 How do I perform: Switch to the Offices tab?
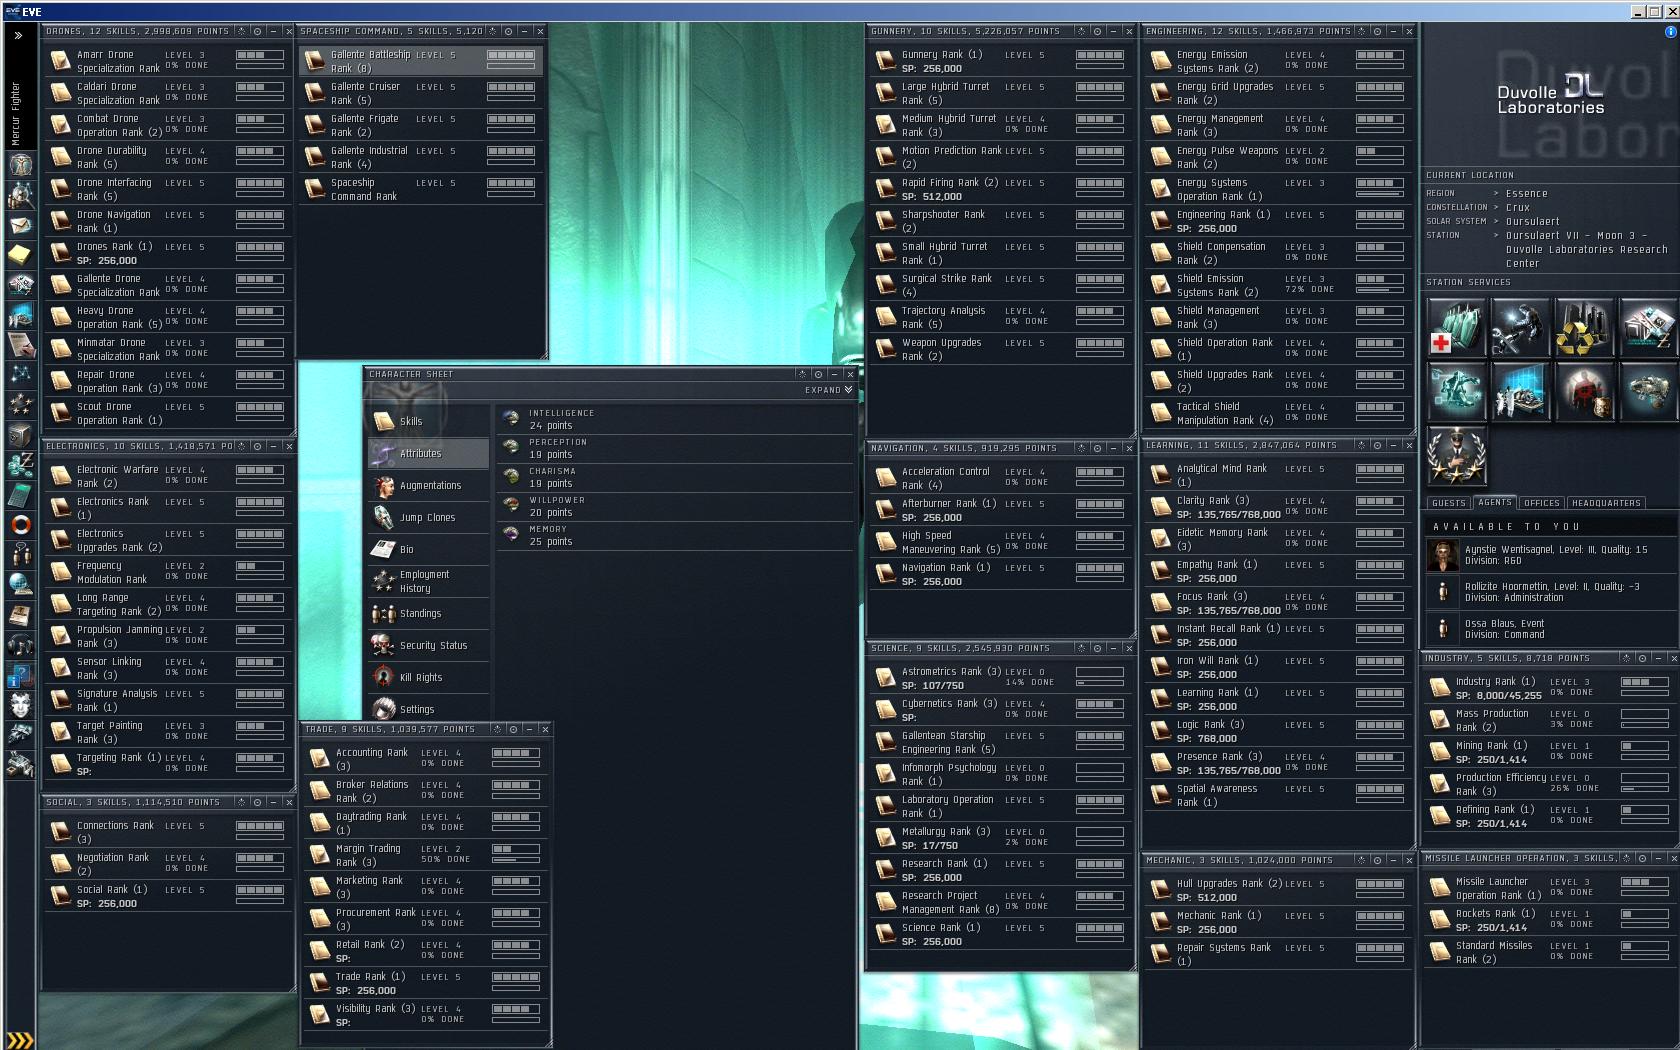(x=1542, y=503)
